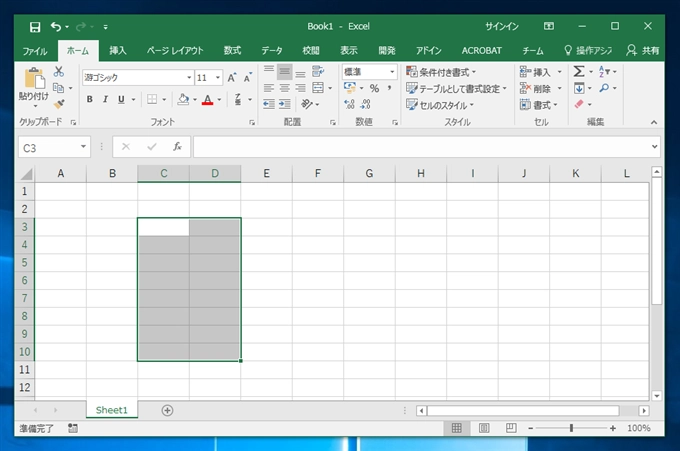680x451 pixels.
Task: Open the number format dropdown
Action: point(392,72)
